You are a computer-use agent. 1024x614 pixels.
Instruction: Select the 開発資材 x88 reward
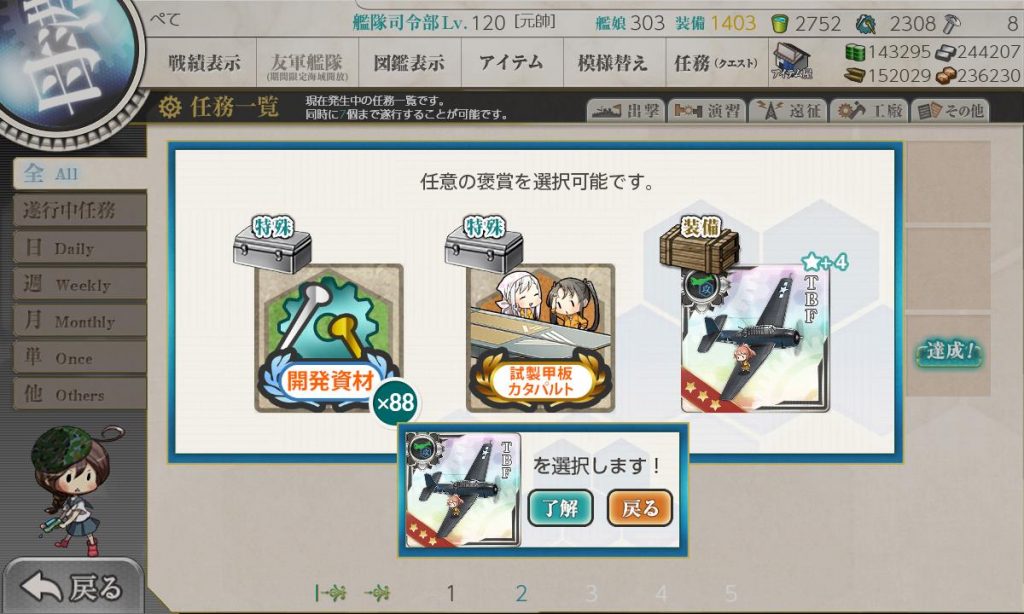pyautogui.click(x=328, y=338)
